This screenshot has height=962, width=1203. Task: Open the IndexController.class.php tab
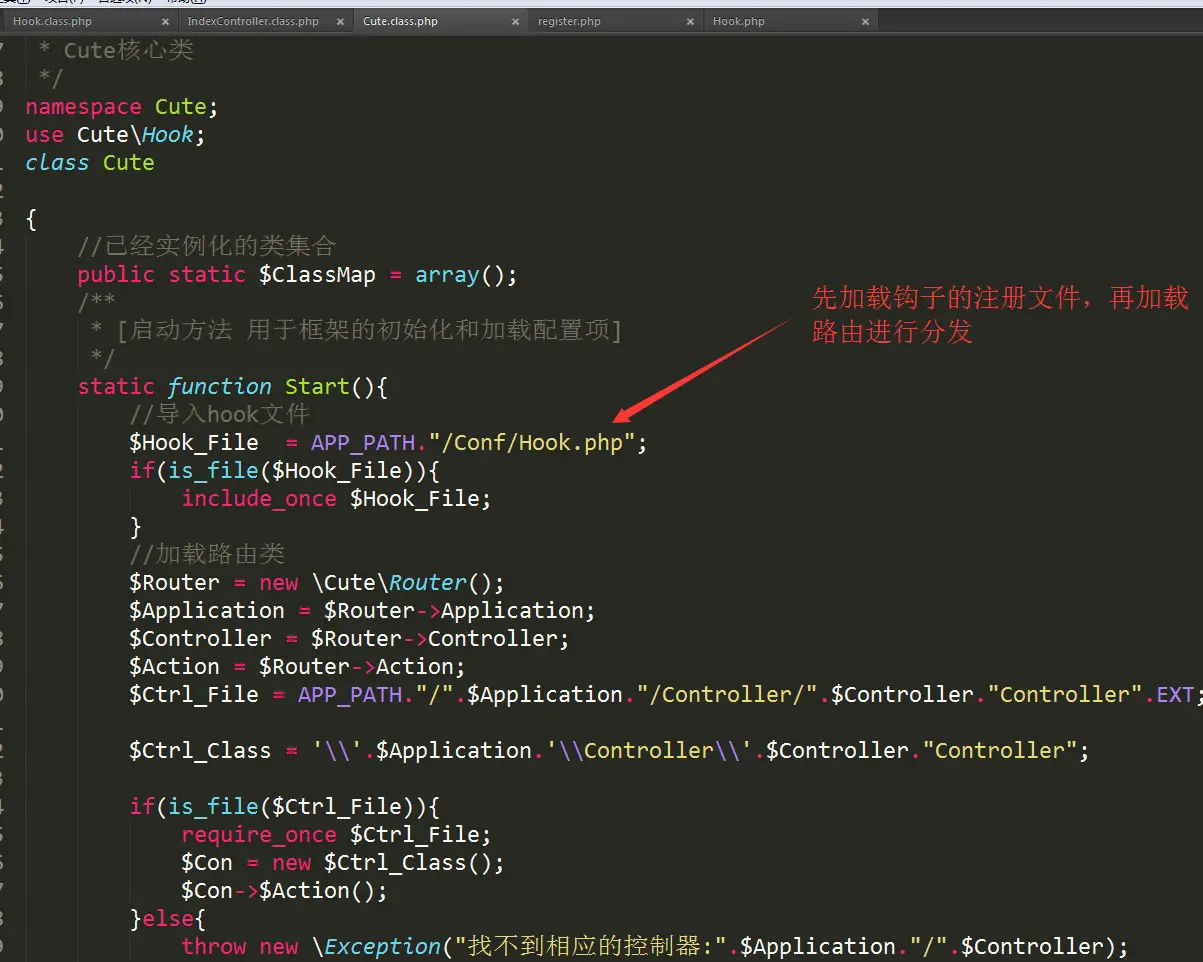tap(254, 21)
